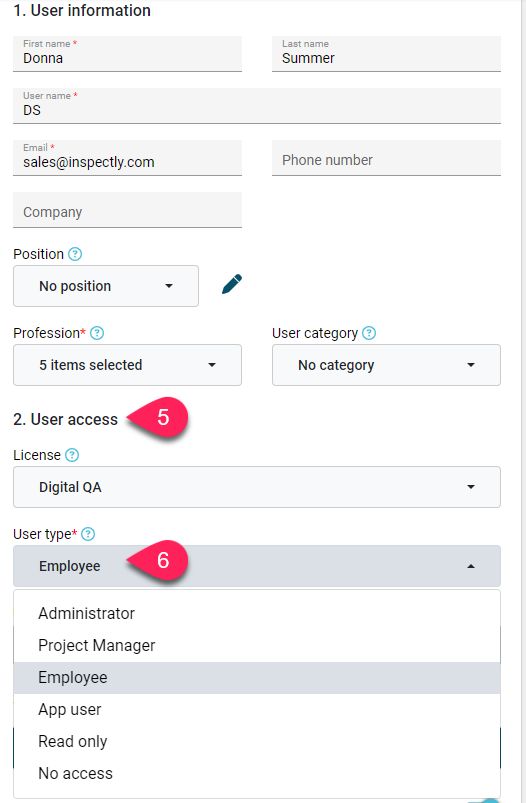Select the highlighted Employee option in list
Image resolution: width=526 pixels, height=803 pixels.
257,678
